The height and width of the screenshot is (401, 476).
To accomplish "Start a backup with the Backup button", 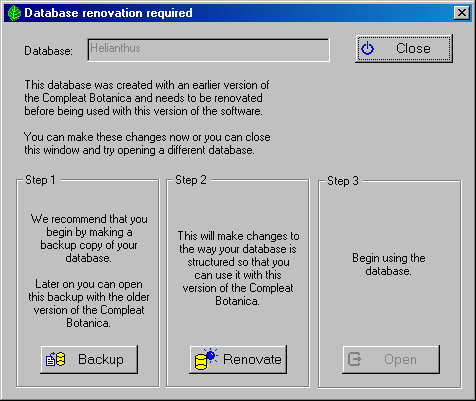I will click(89, 359).
